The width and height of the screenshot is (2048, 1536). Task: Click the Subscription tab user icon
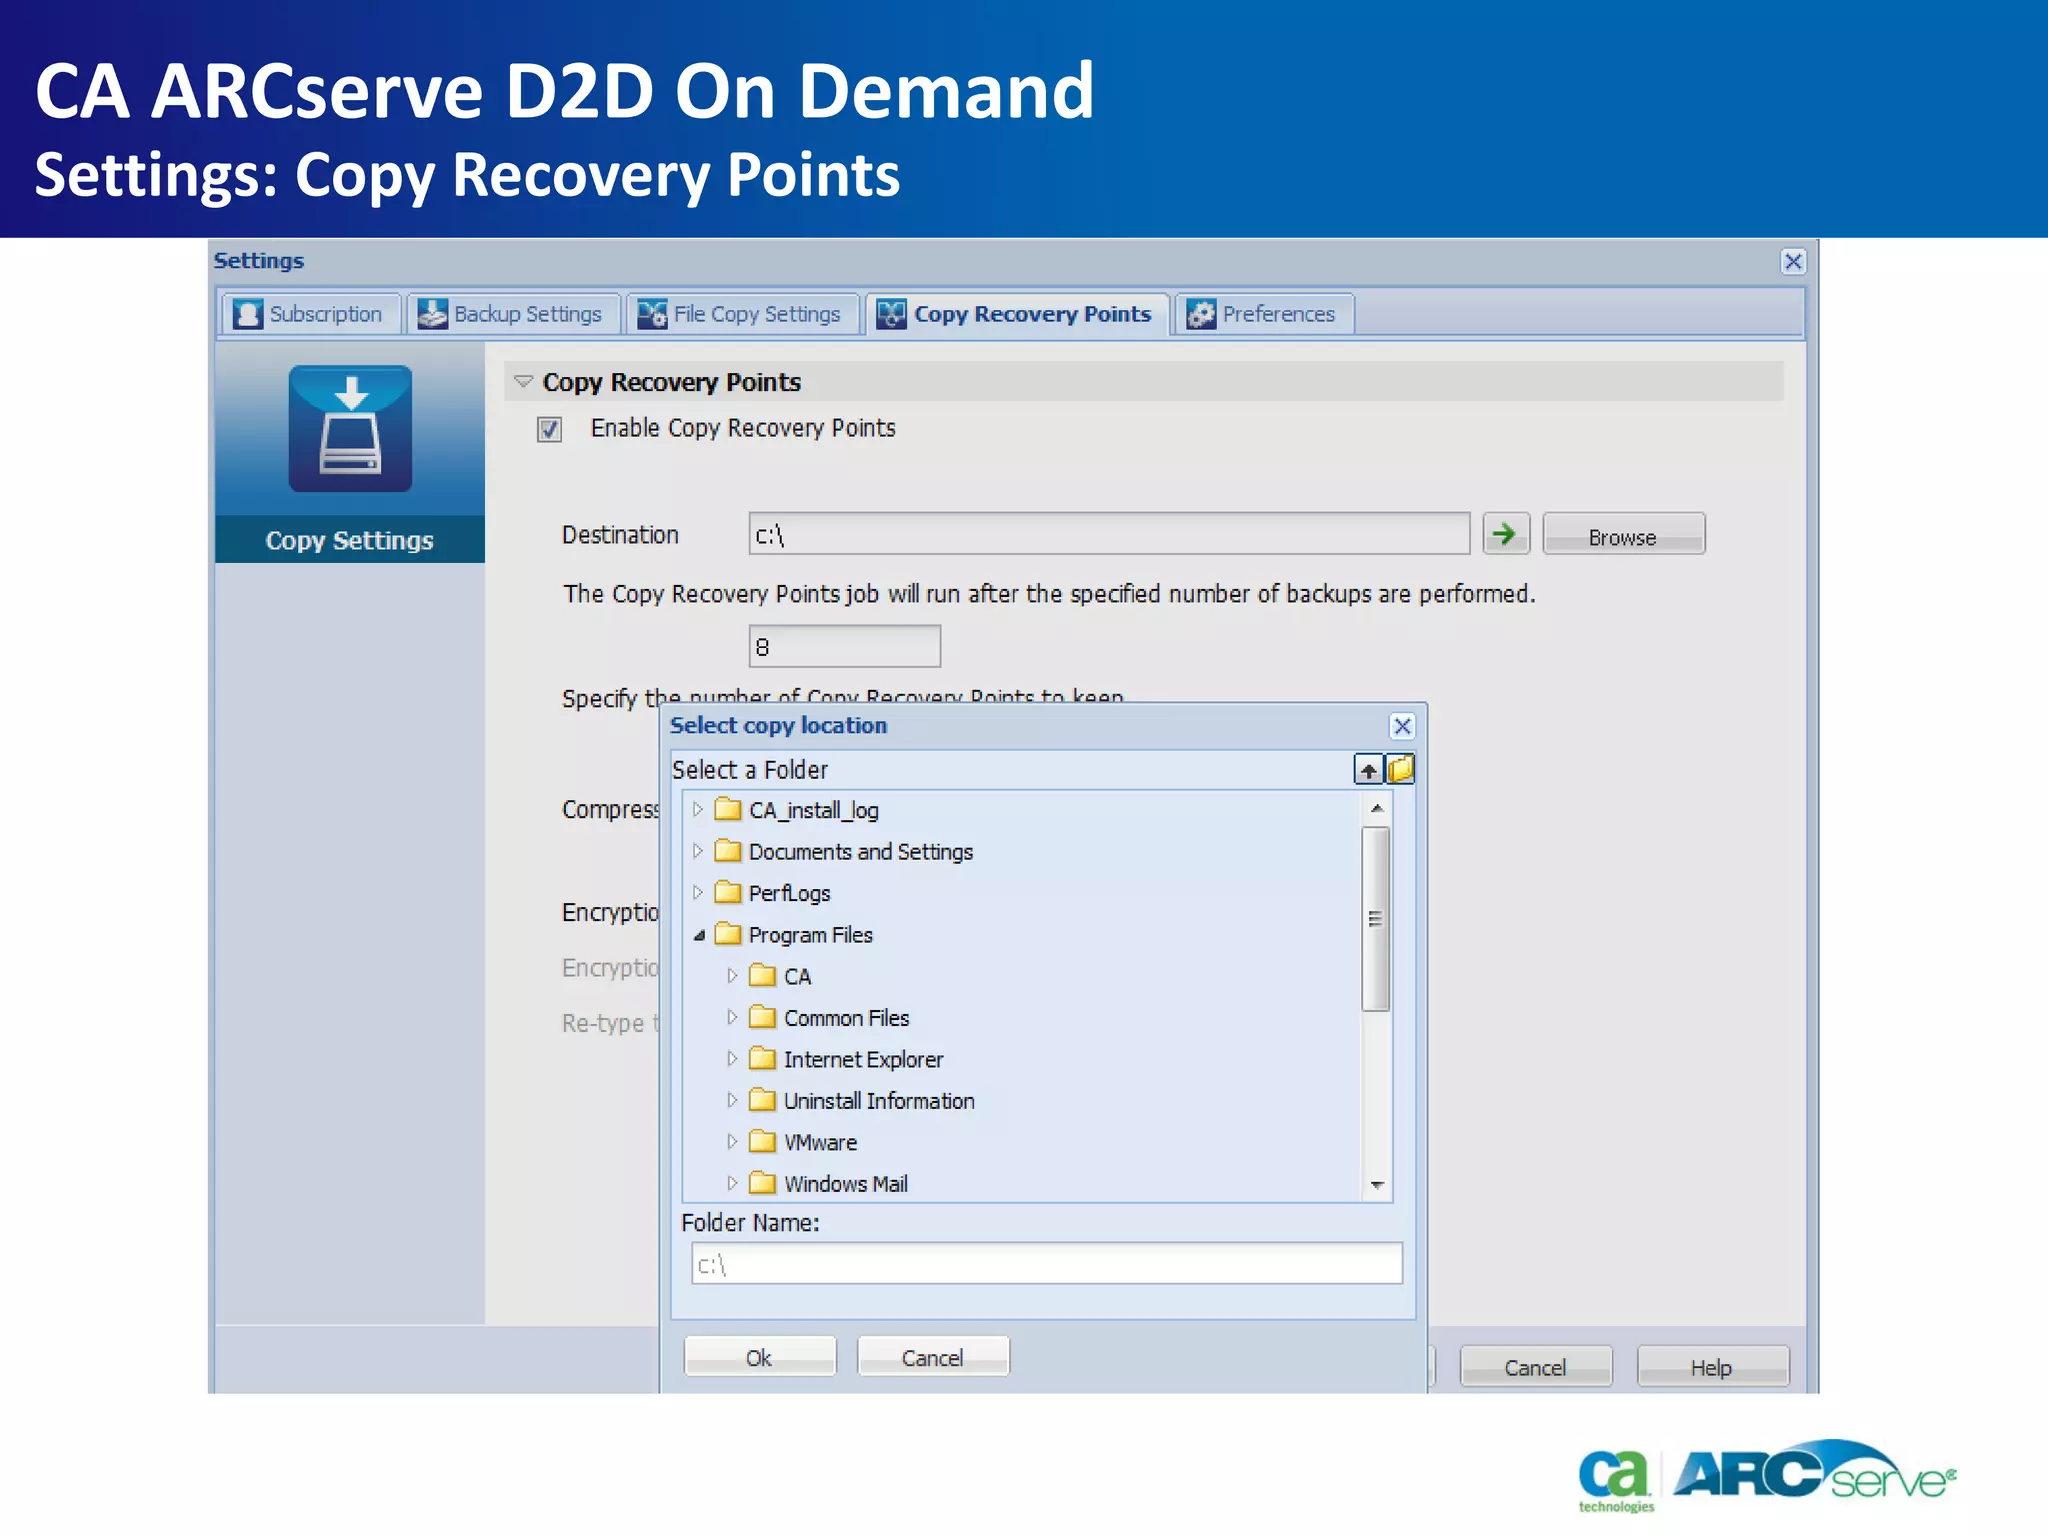coord(247,314)
